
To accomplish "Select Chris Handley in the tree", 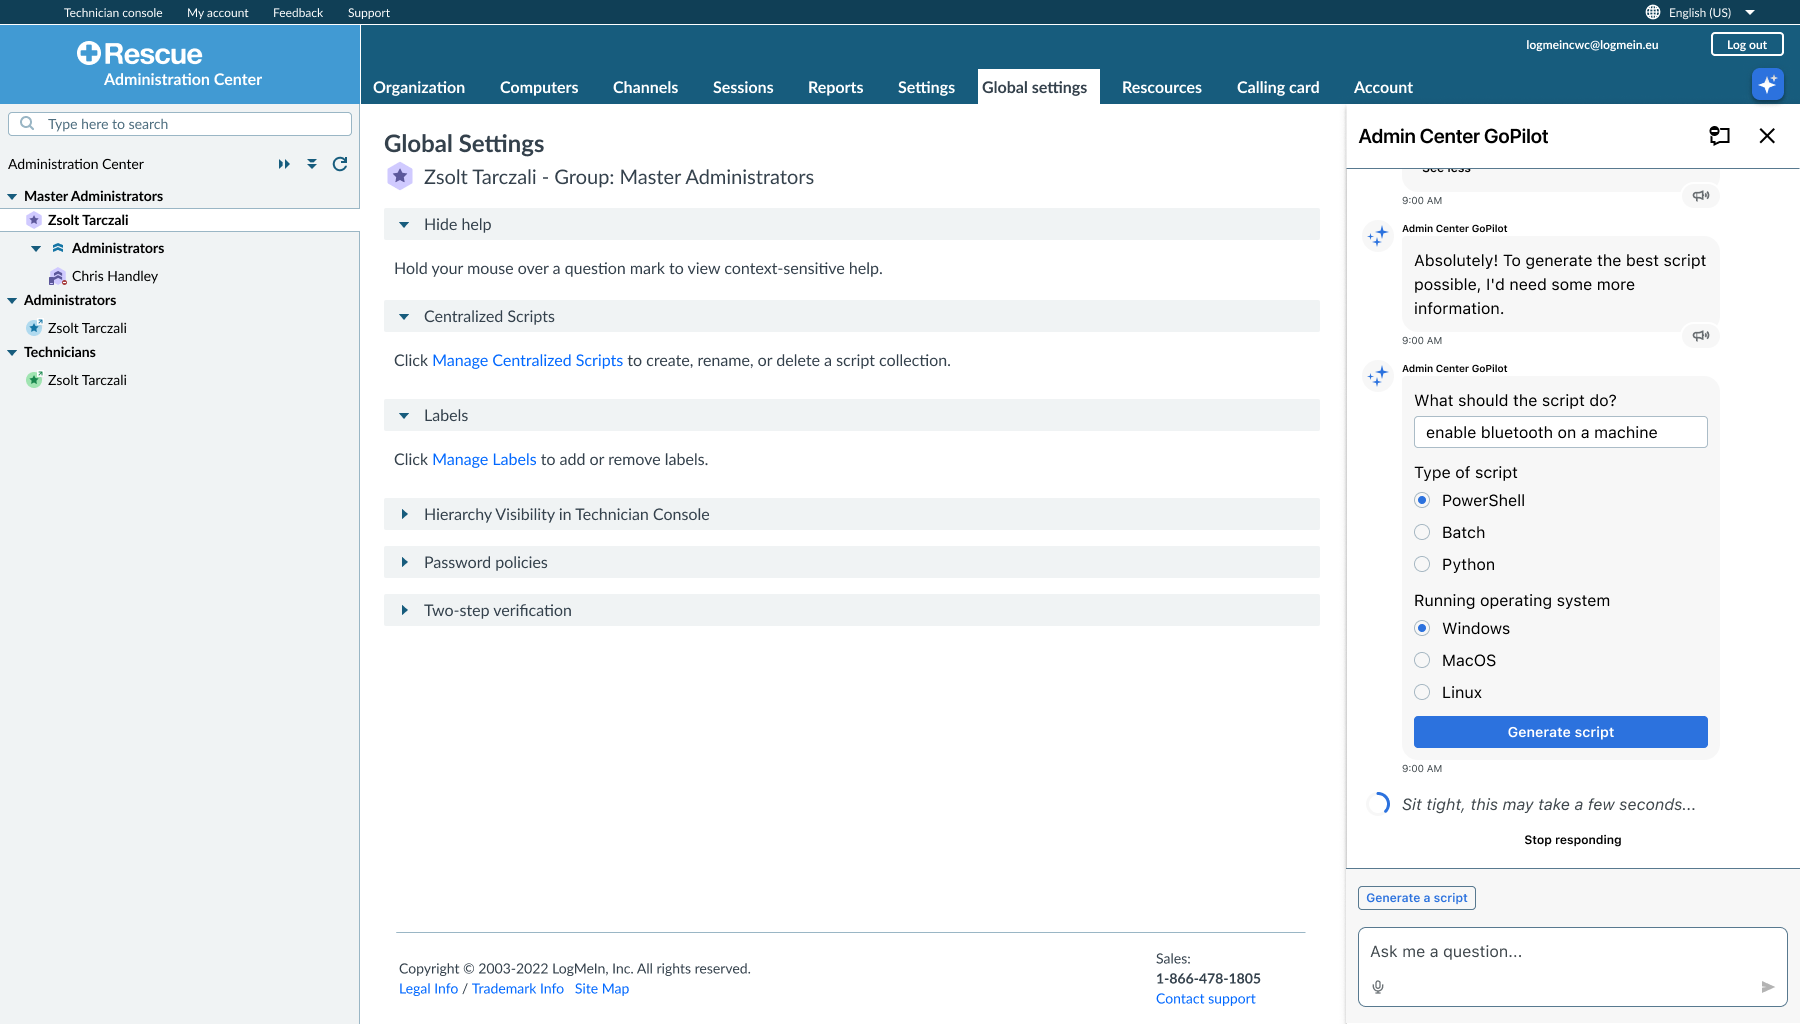I will coord(115,276).
